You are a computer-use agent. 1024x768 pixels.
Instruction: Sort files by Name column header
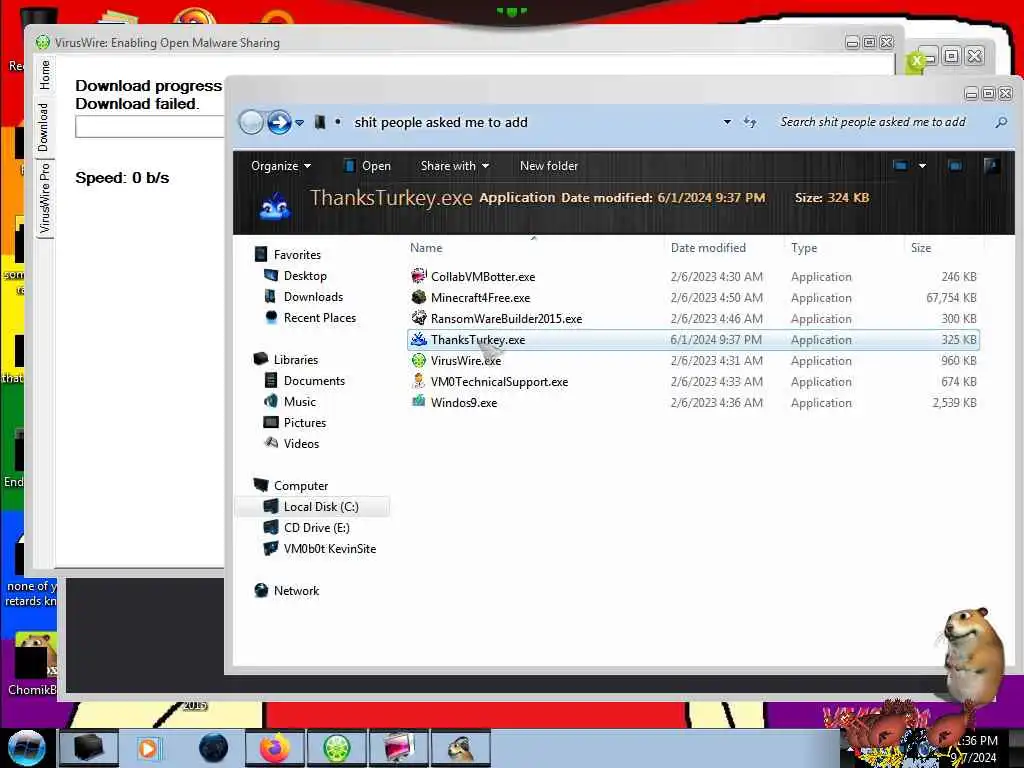tap(426, 248)
